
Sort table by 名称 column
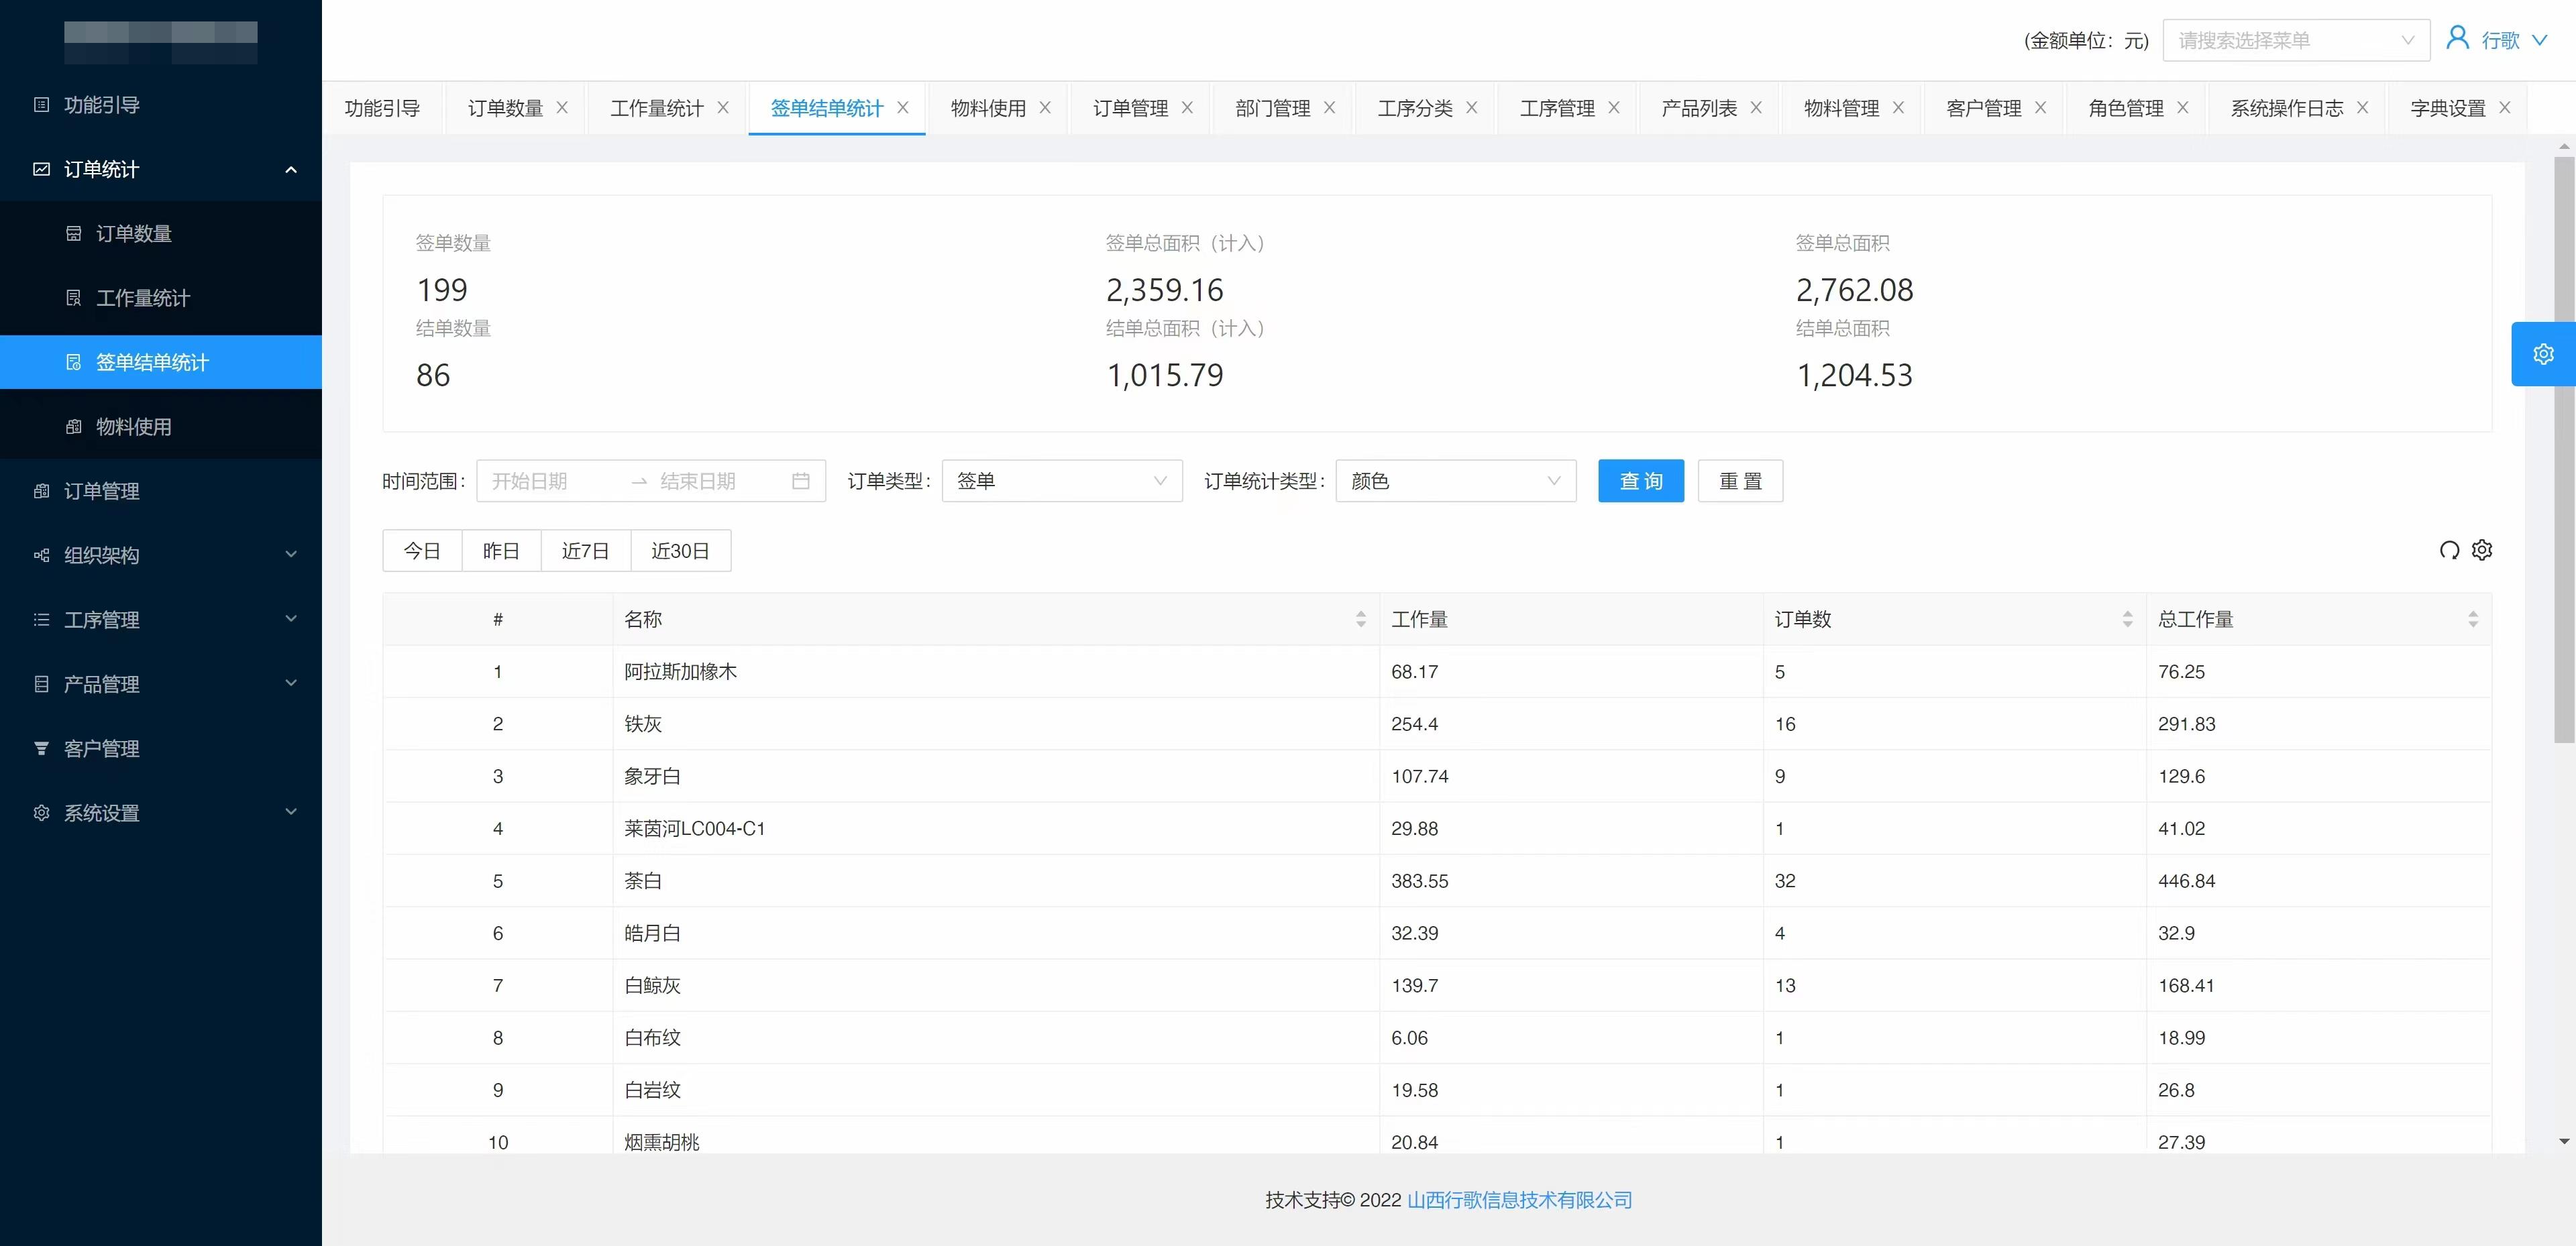[x=1361, y=620]
